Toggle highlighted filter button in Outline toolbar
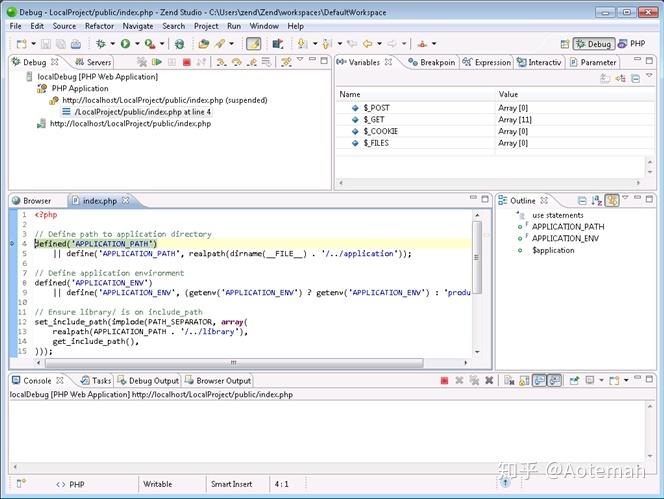Viewport: 664px width, 499px height. [612, 200]
